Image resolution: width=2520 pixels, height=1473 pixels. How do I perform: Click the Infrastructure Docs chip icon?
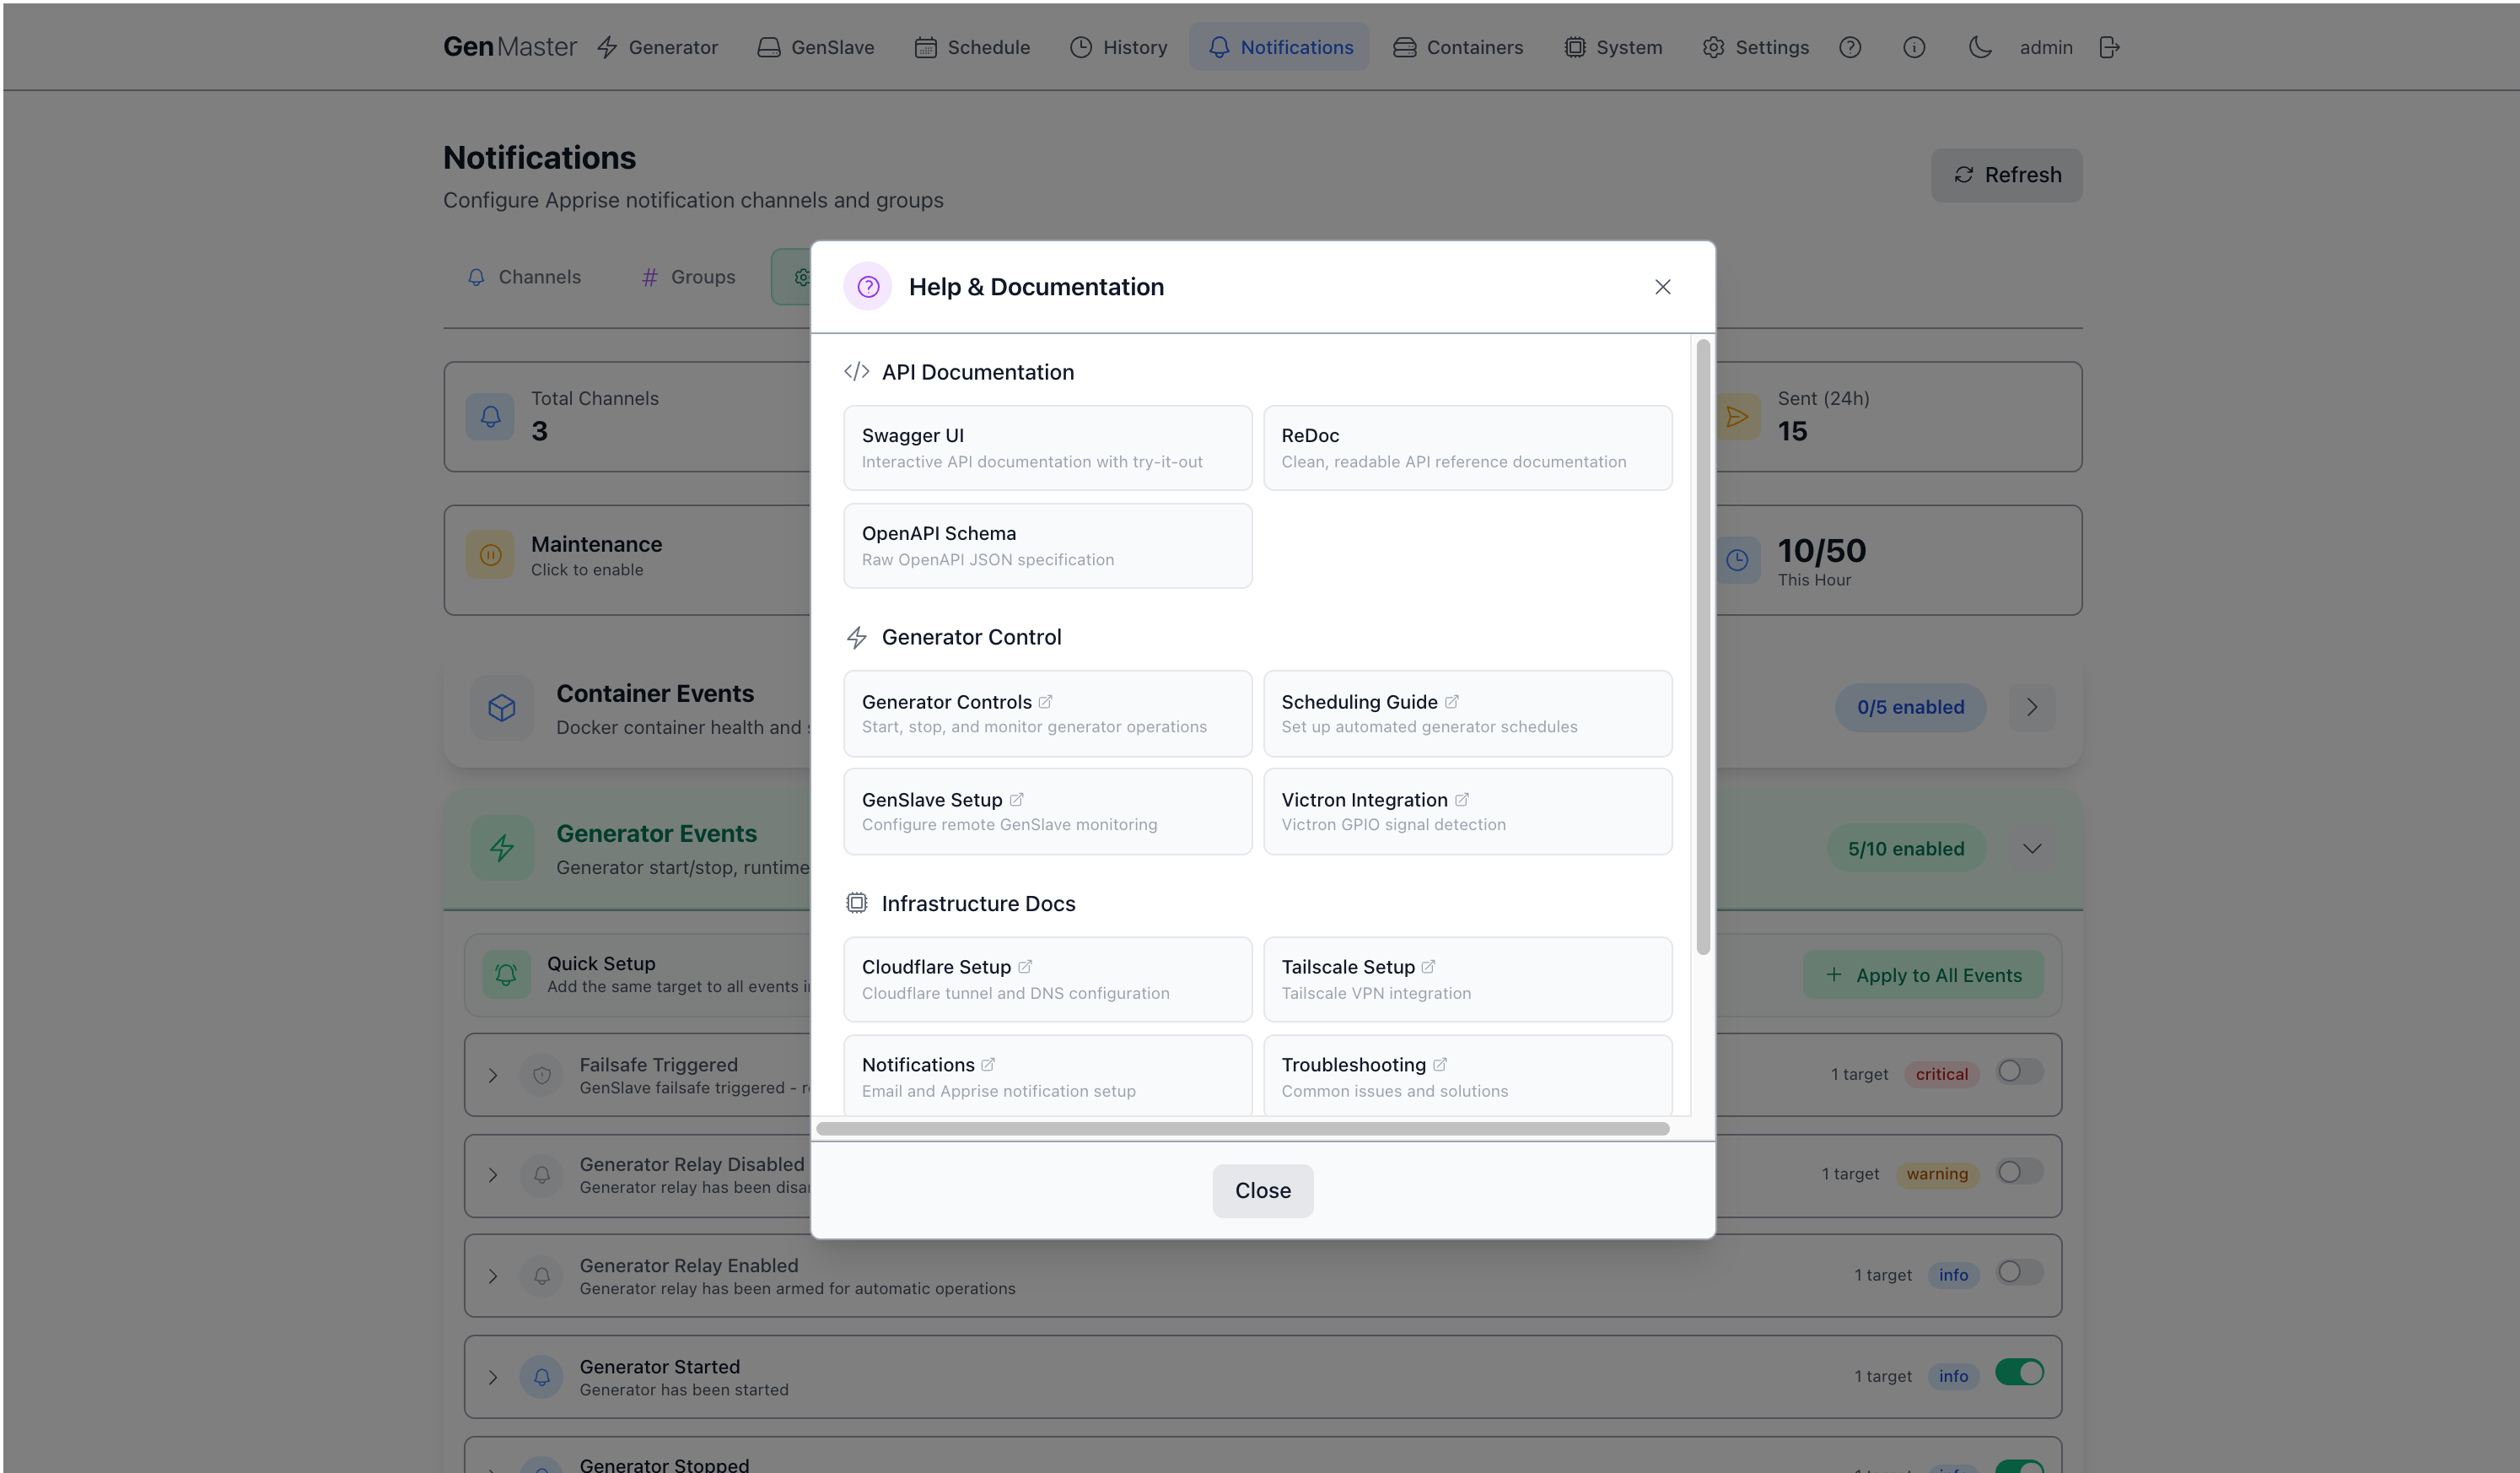pos(857,903)
